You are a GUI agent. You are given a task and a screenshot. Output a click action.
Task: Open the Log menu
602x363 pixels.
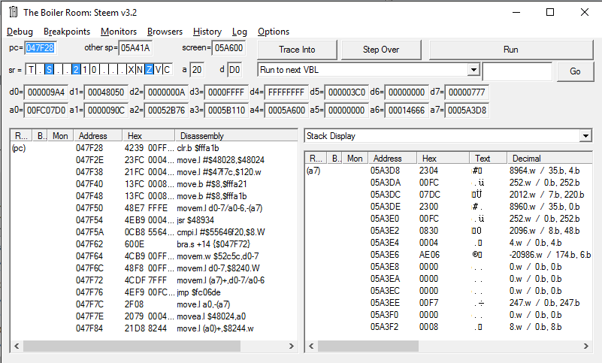pos(239,31)
